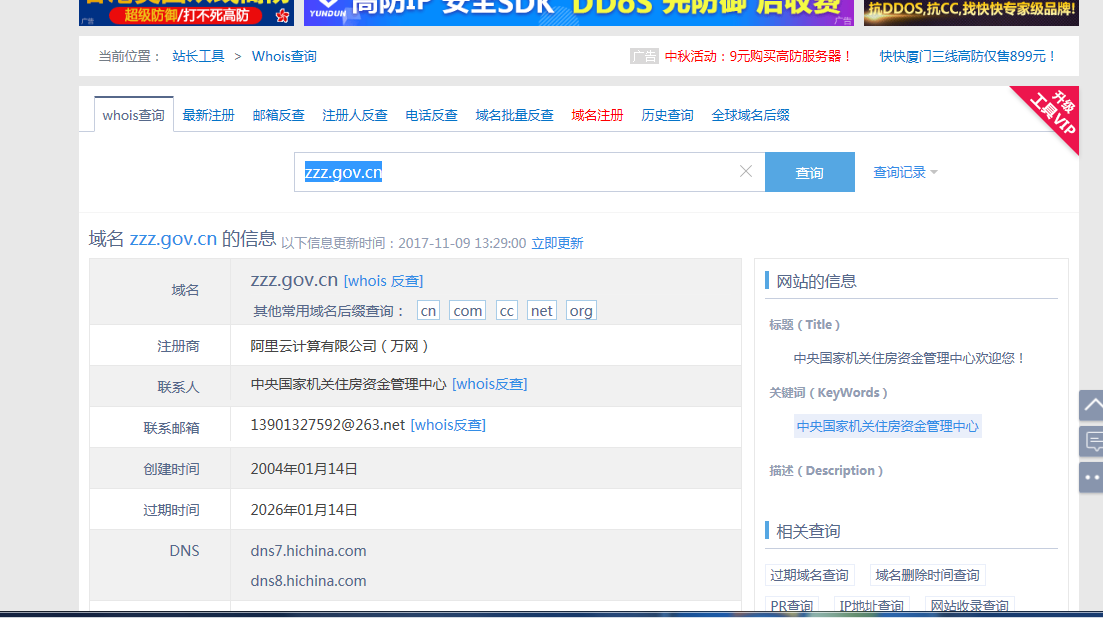Click the 过期域名查询 button
The image size is (1103, 618).
tap(809, 575)
